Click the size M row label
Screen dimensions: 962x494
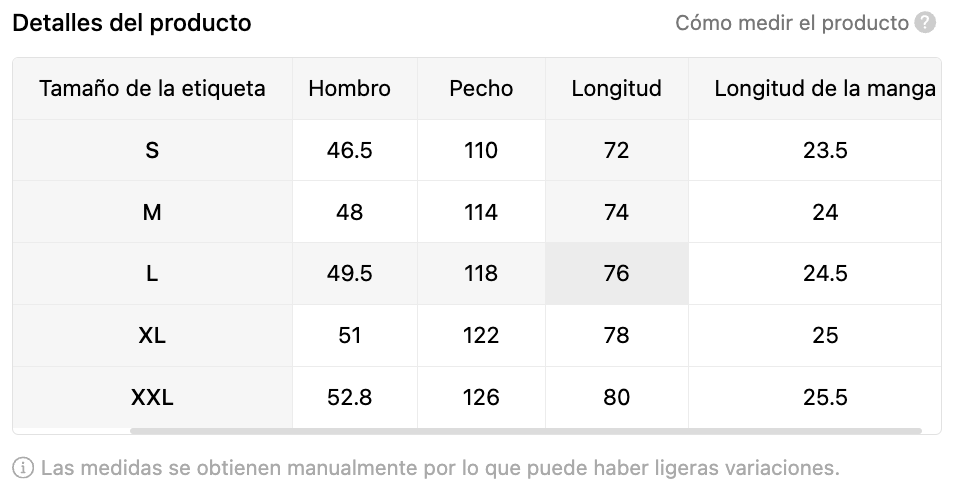tap(152, 213)
